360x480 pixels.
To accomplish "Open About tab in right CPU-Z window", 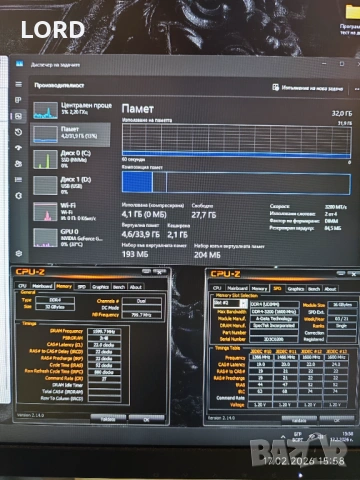I will point(330,289).
